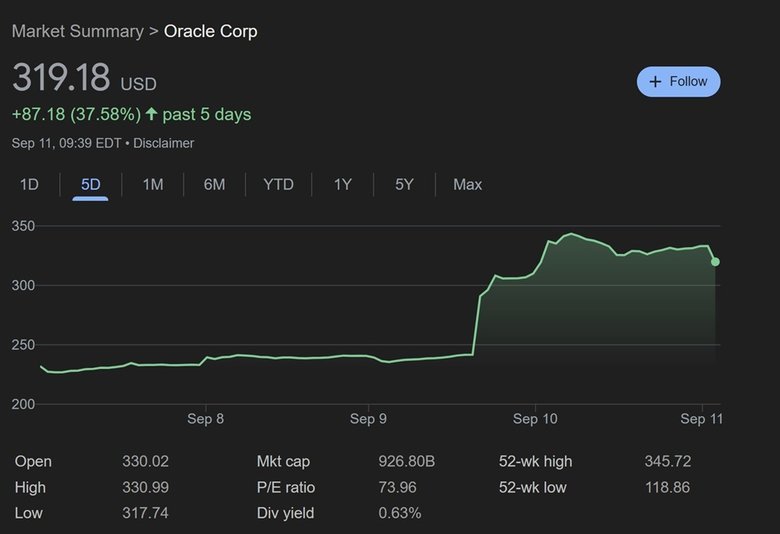Switch to the 1D chart range
This screenshot has height=534, width=780.
[29, 185]
